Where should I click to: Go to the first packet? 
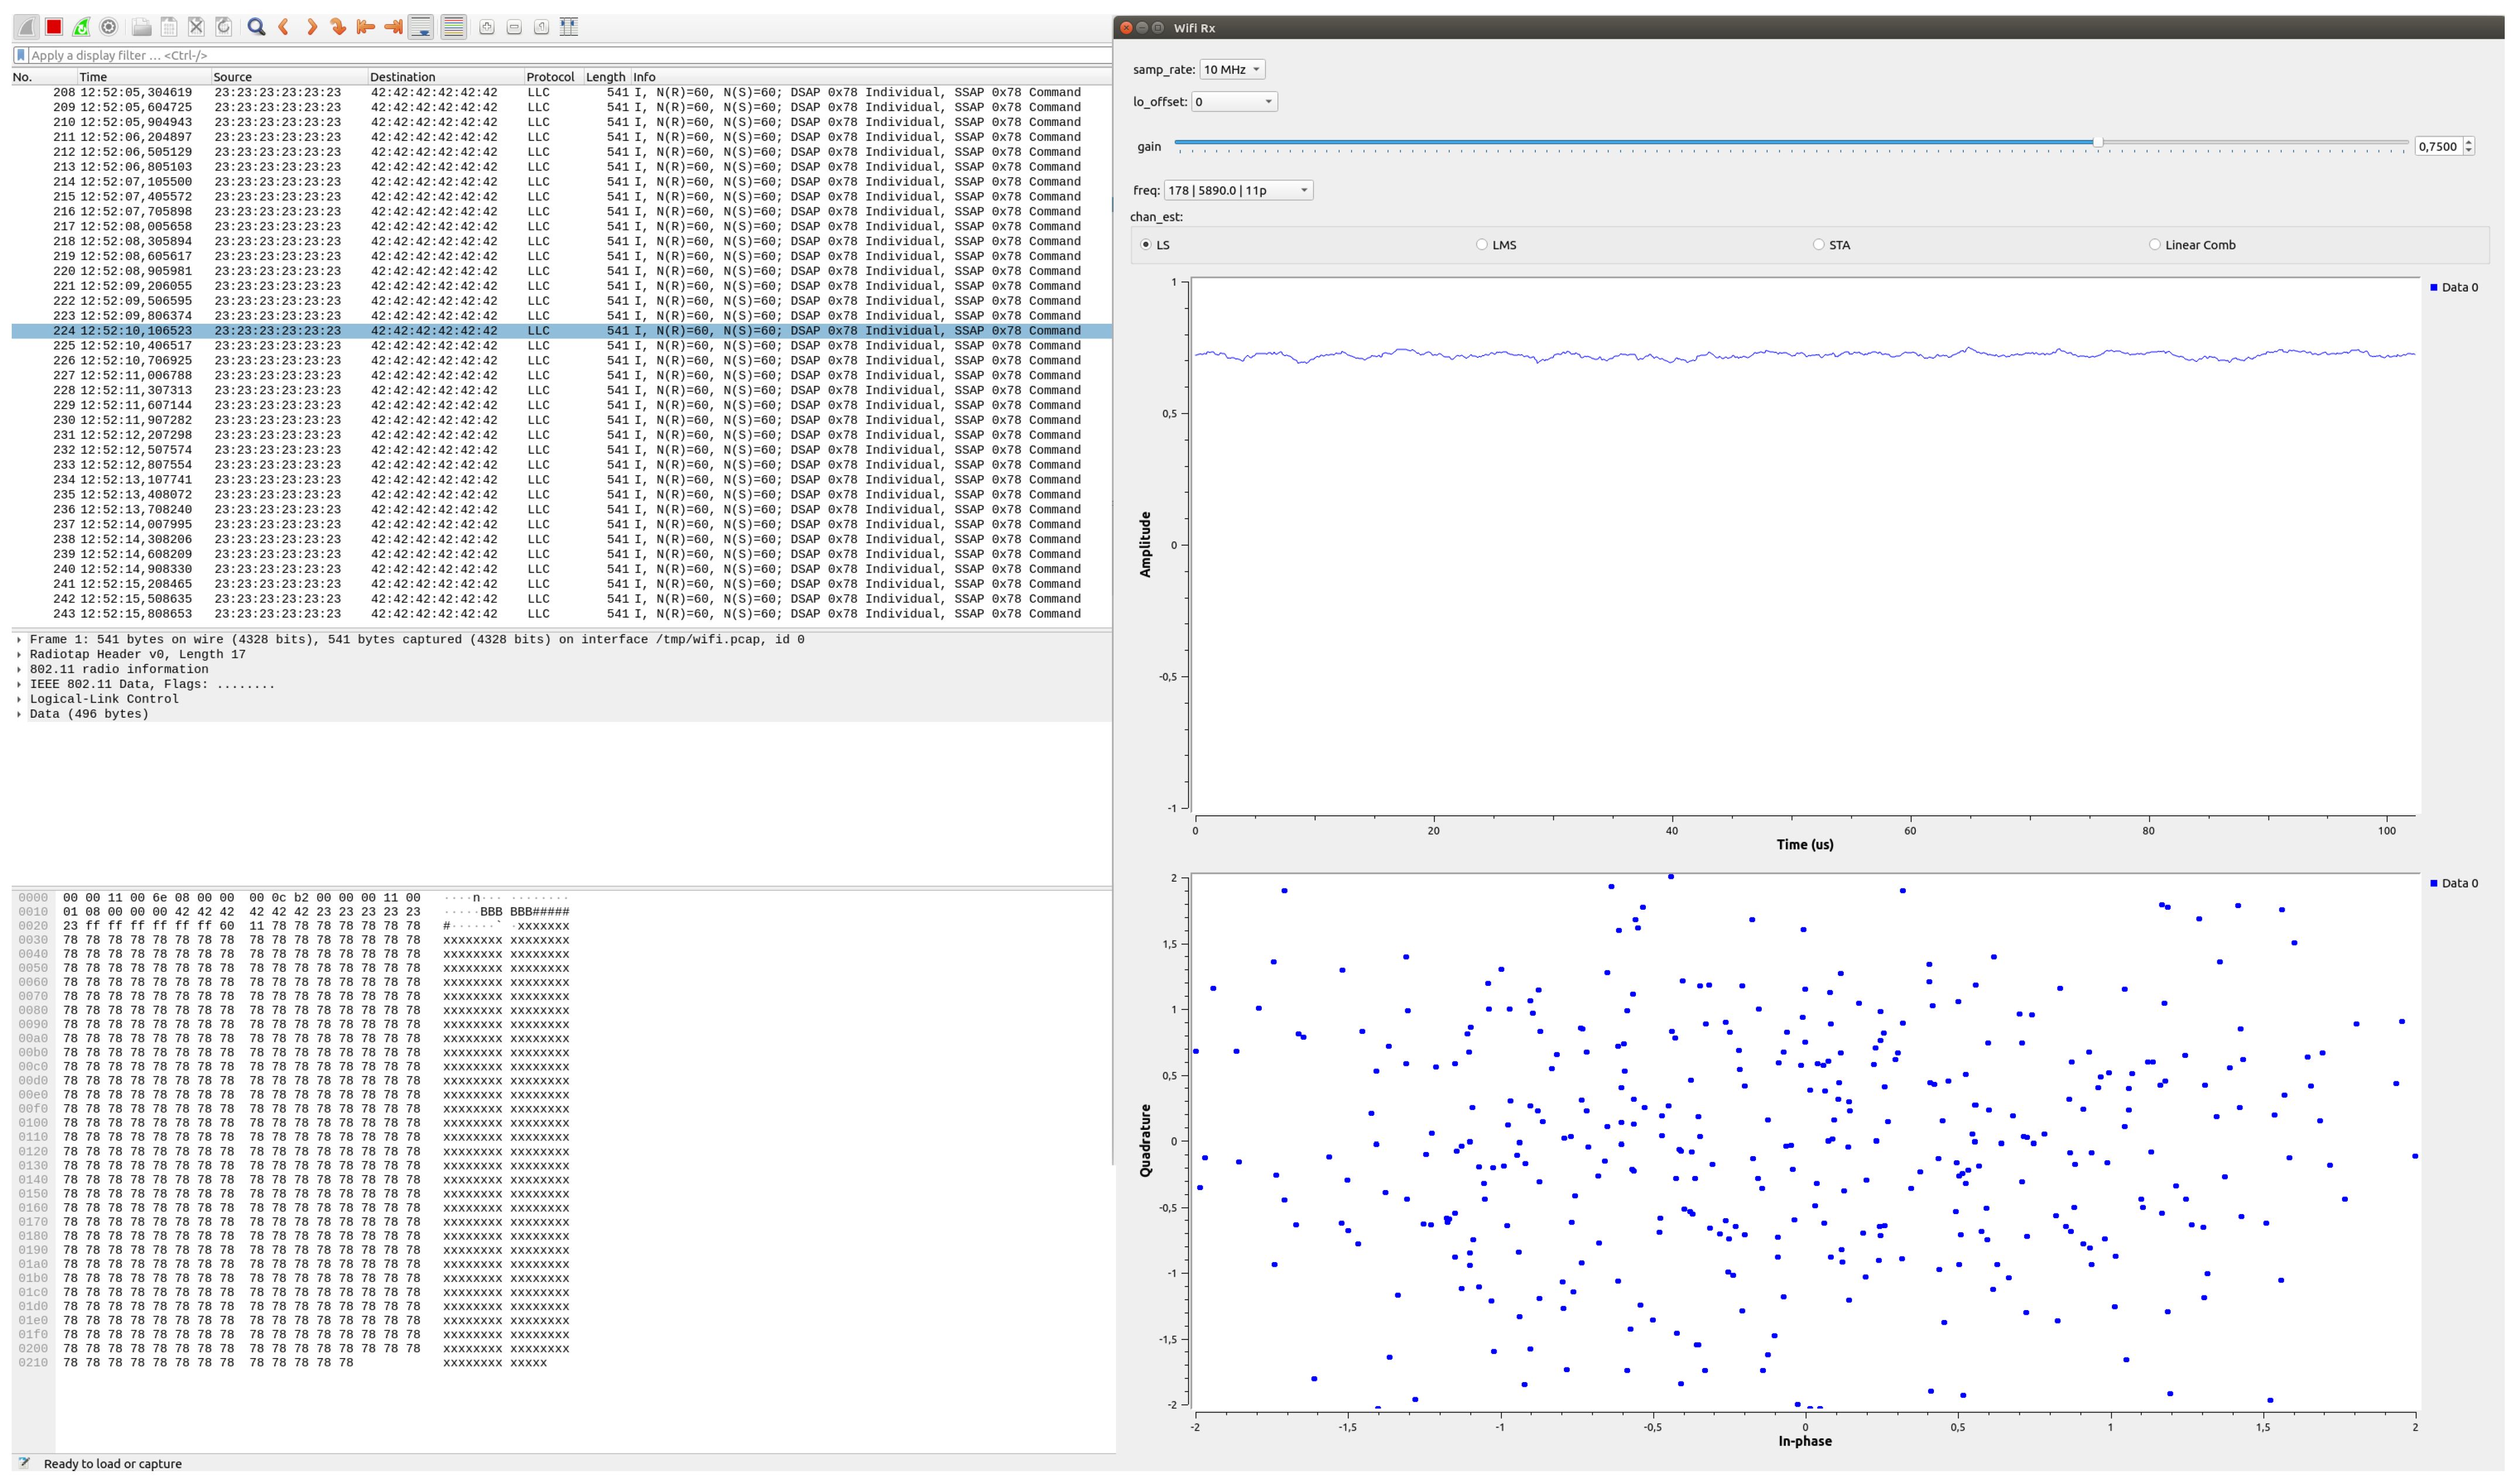tap(366, 27)
